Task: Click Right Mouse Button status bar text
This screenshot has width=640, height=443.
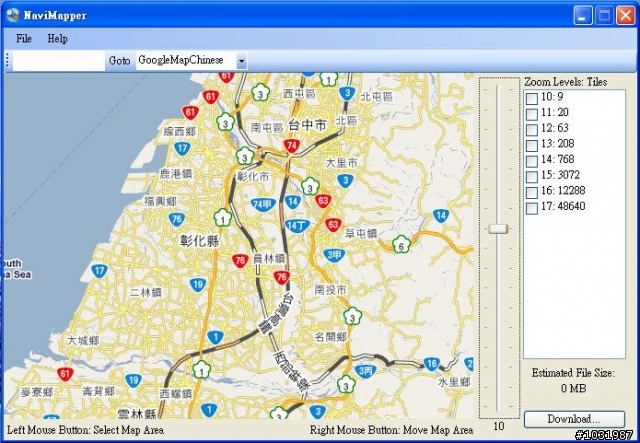Action: click(x=391, y=430)
